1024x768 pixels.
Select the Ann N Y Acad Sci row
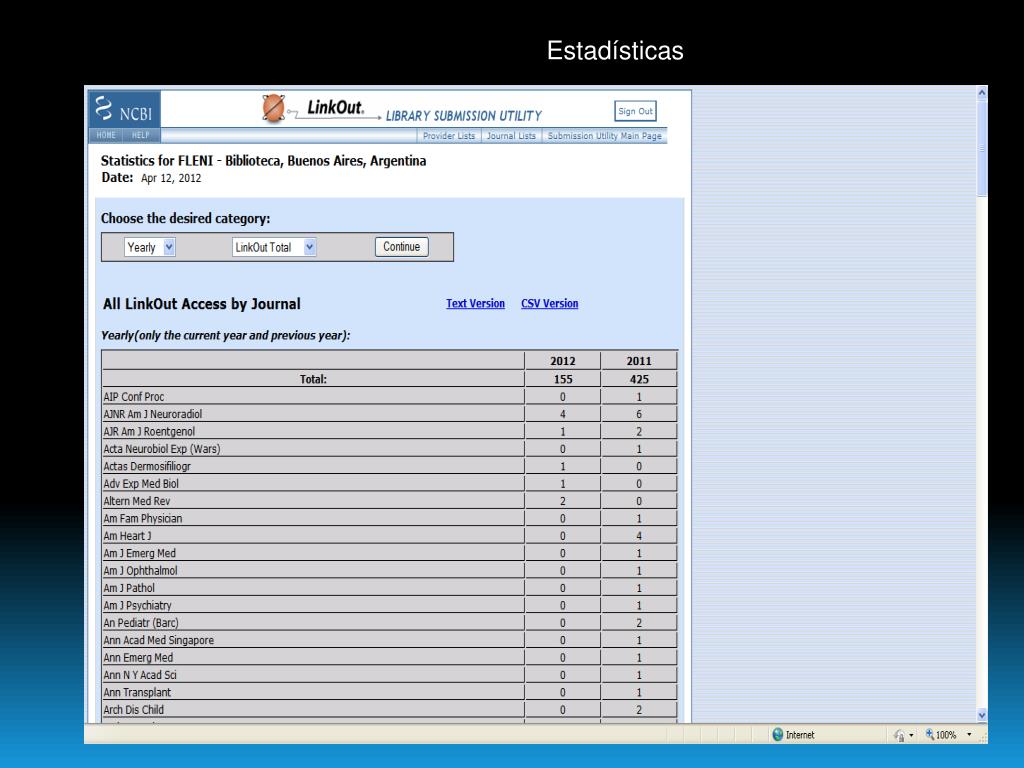(x=389, y=675)
